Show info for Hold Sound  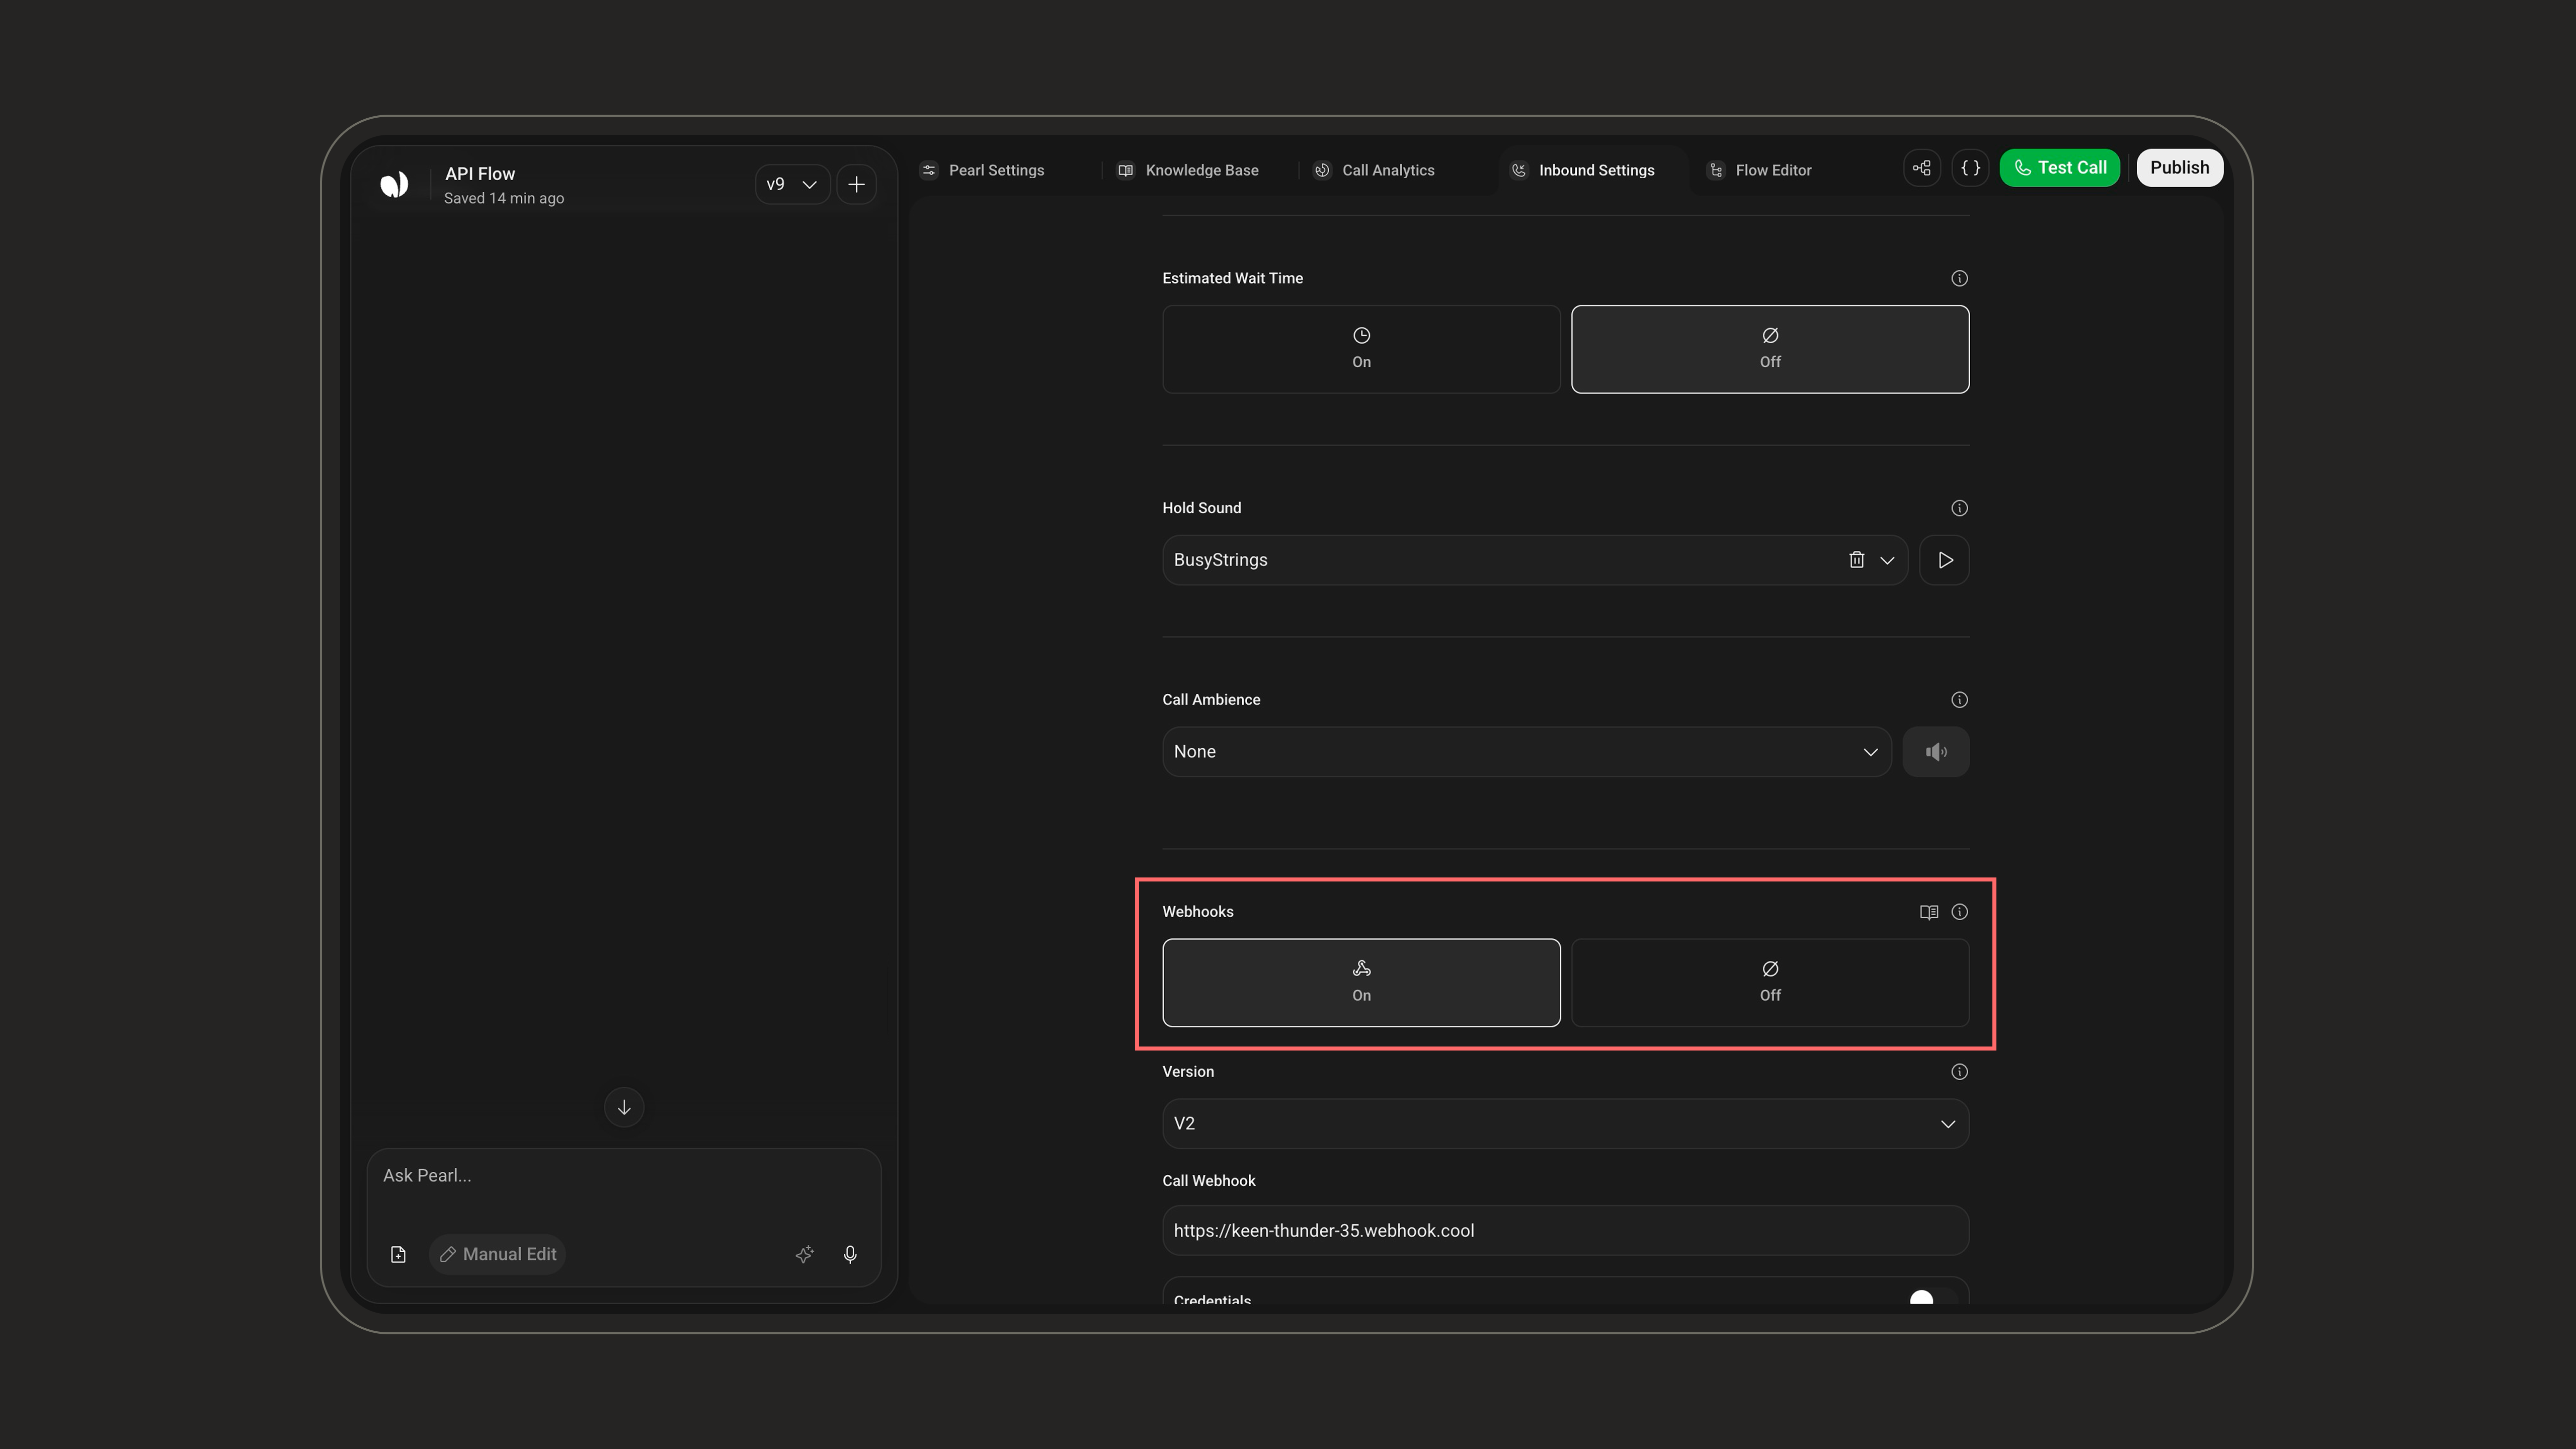[x=1959, y=508]
